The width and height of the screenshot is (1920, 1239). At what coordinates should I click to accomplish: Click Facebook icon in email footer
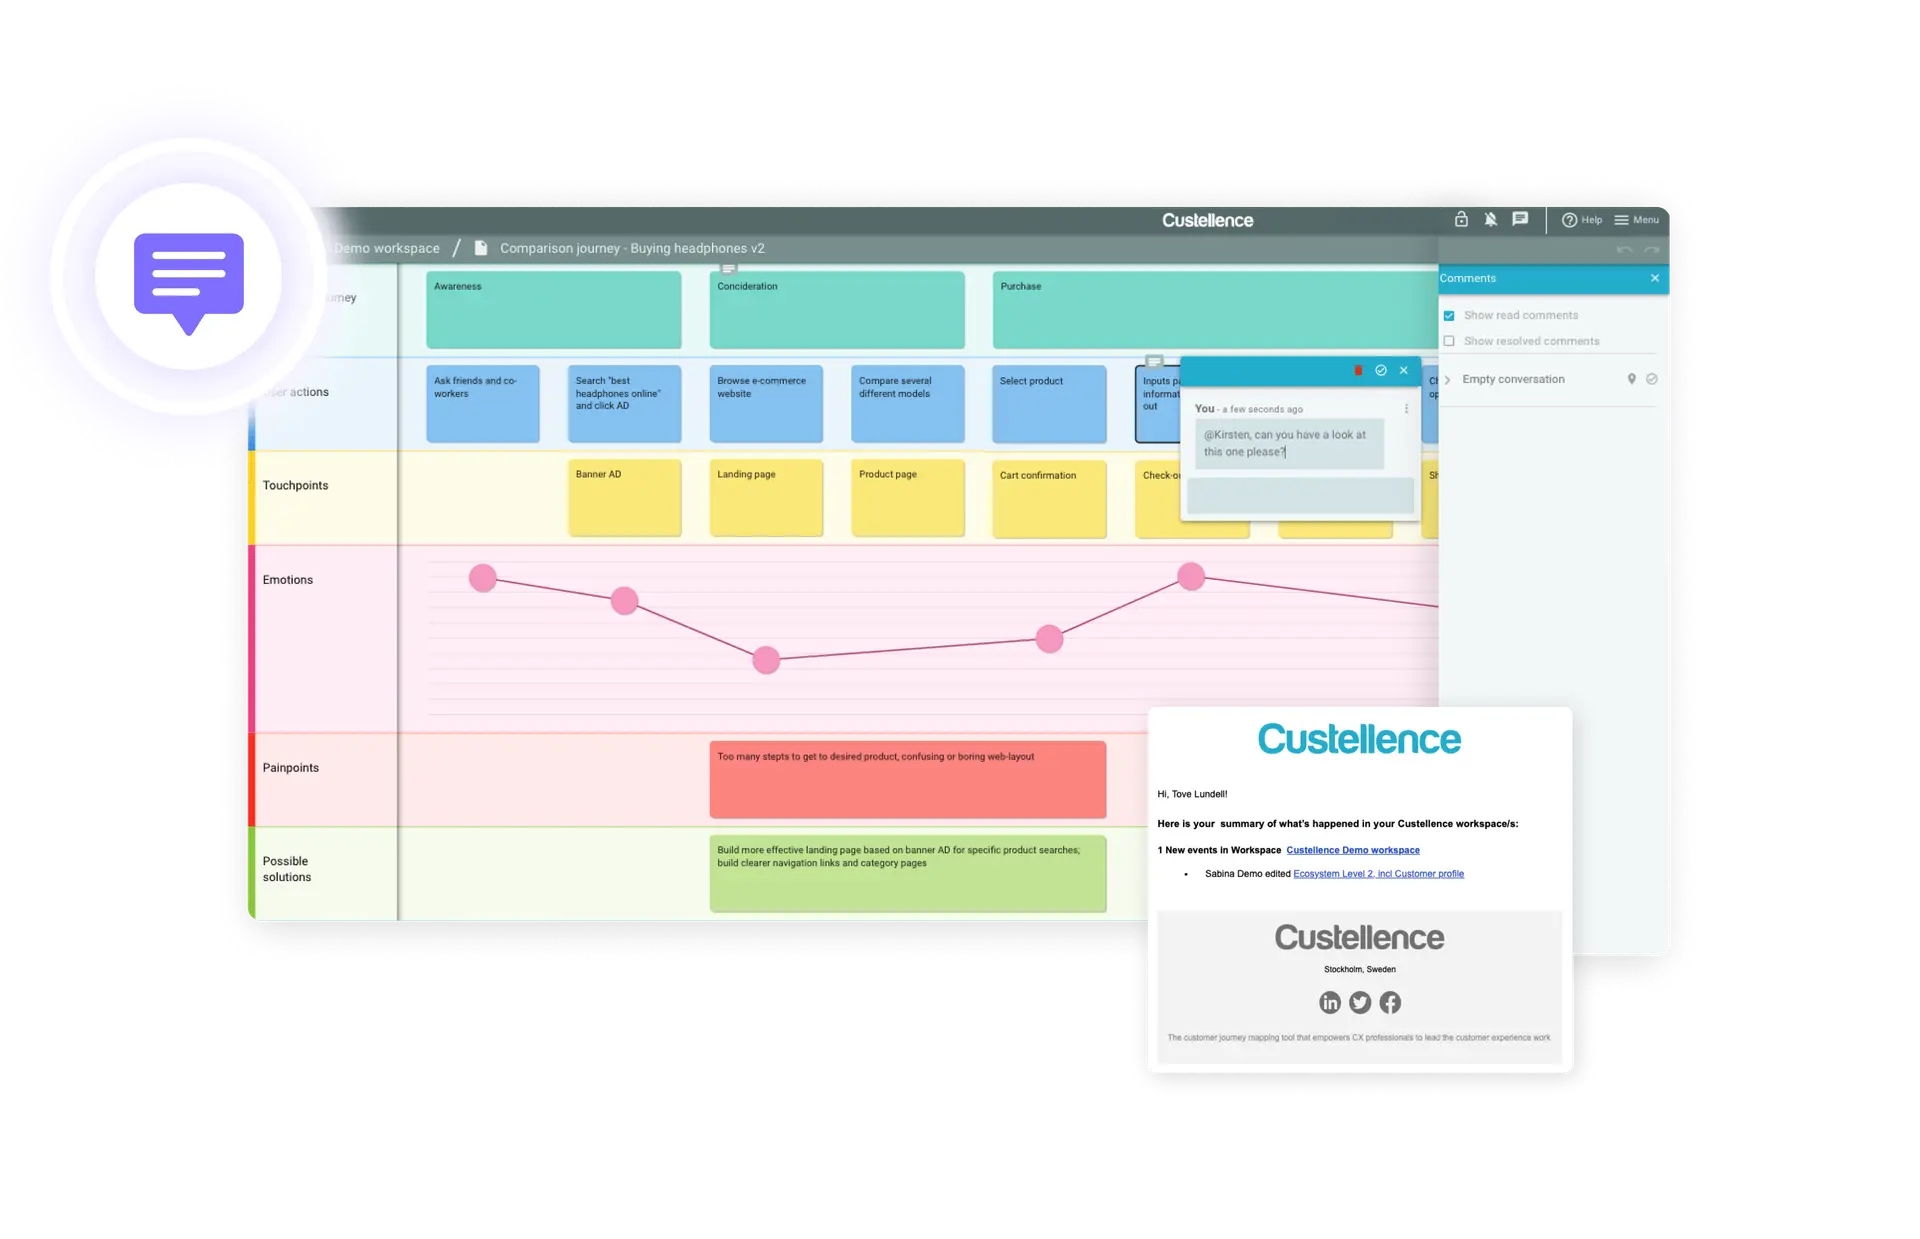point(1390,1002)
